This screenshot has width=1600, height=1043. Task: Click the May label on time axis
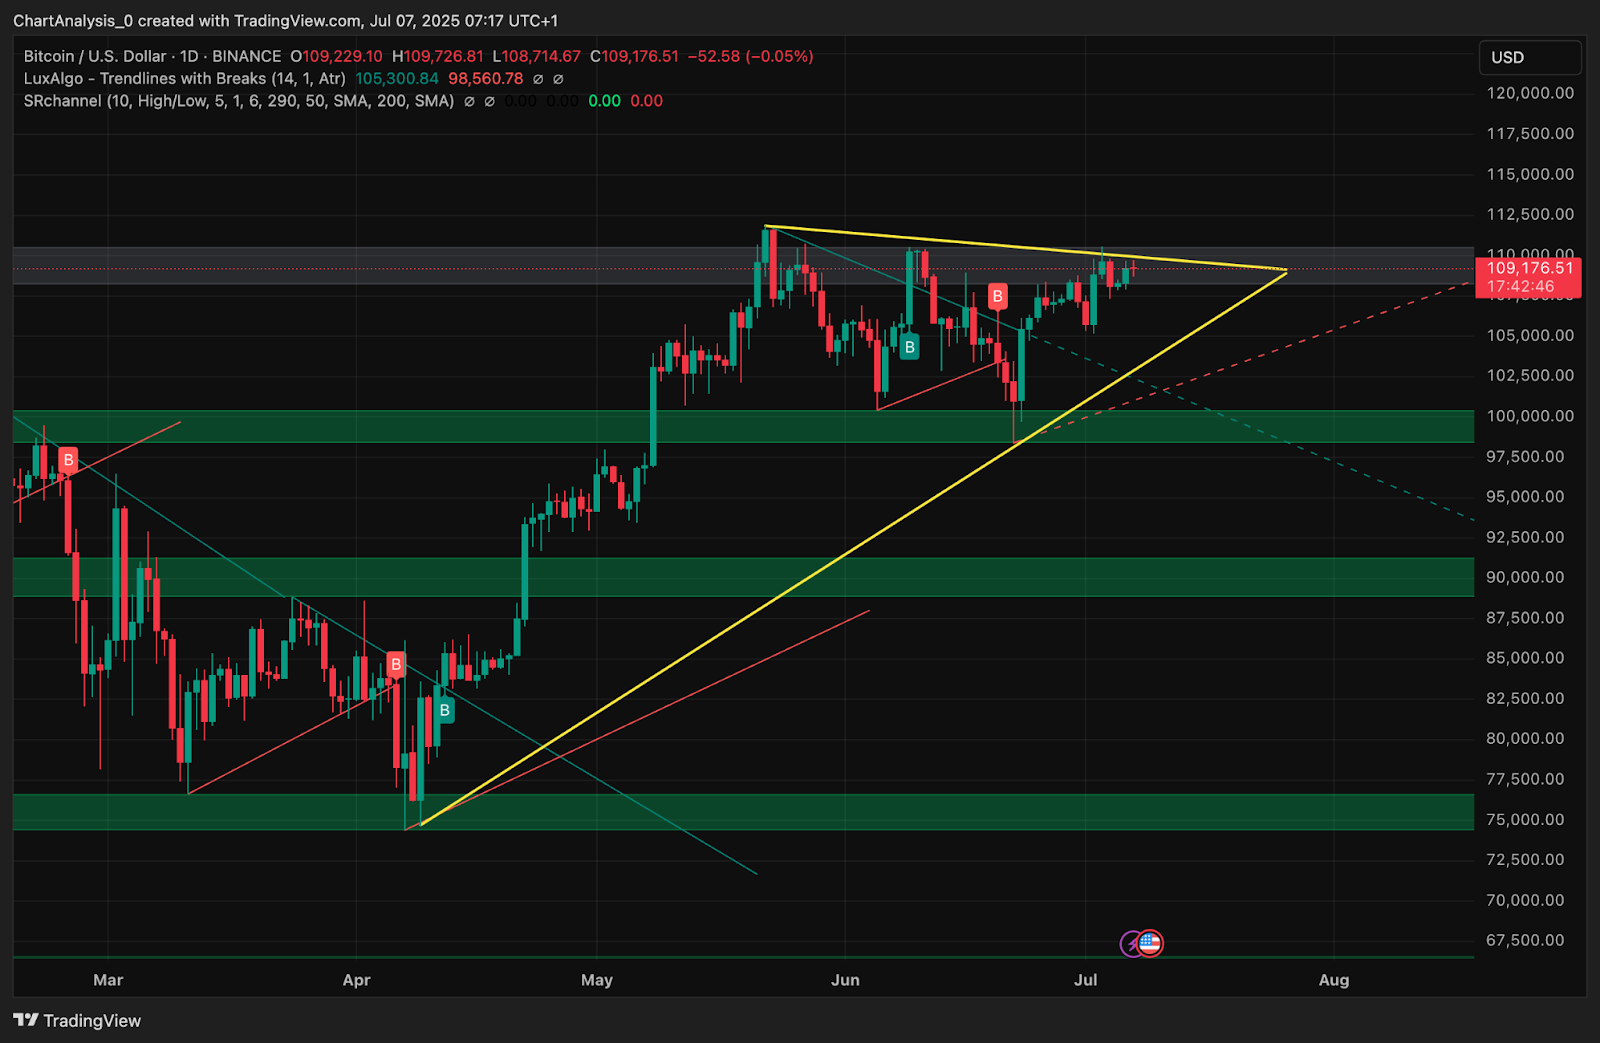597,980
